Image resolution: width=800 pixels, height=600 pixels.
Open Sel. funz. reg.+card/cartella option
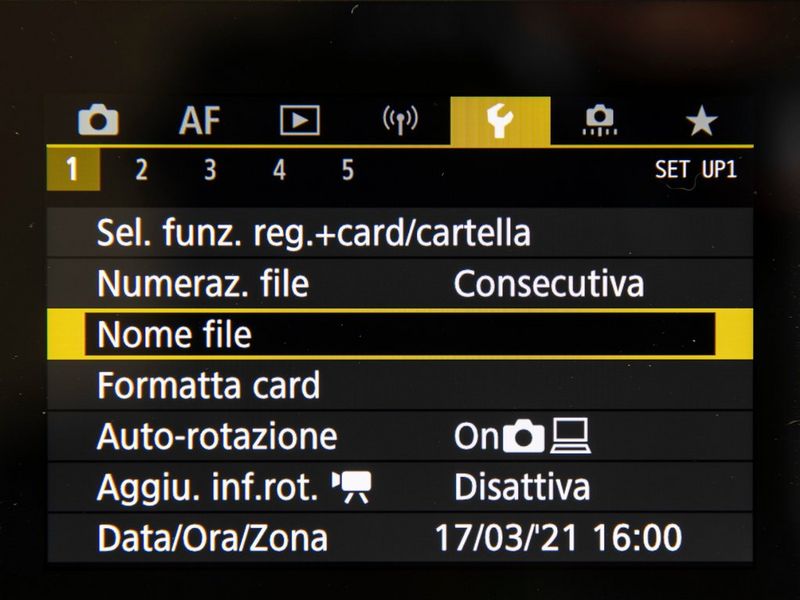313,233
